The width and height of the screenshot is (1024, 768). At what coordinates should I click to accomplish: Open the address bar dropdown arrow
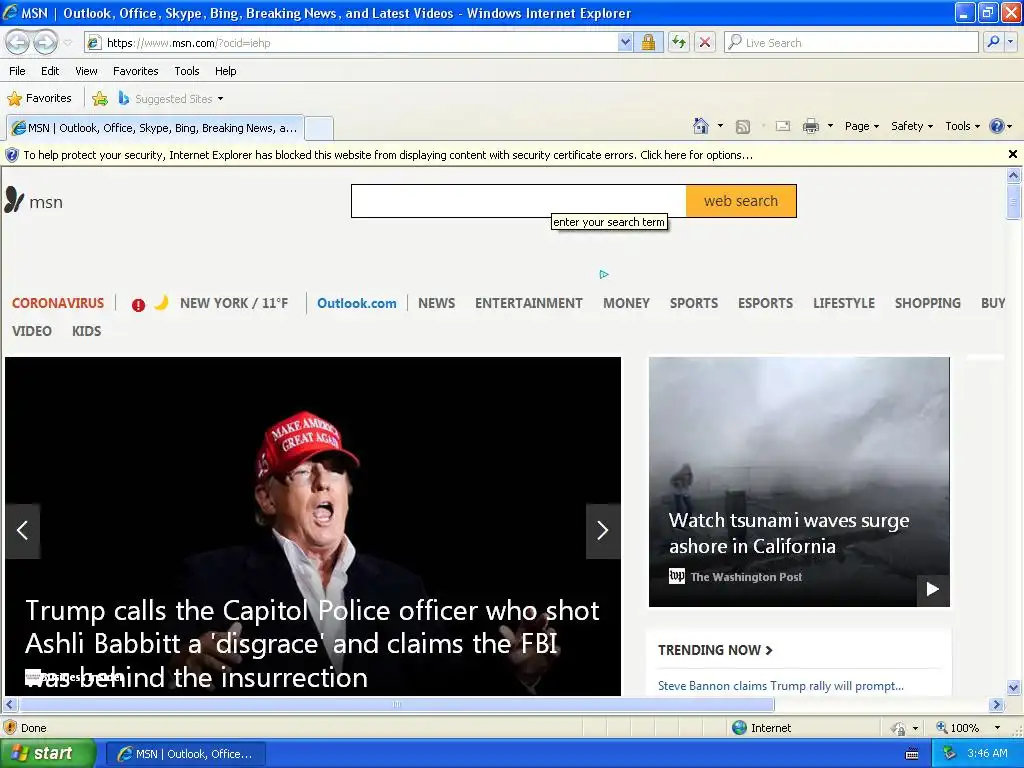pyautogui.click(x=625, y=42)
